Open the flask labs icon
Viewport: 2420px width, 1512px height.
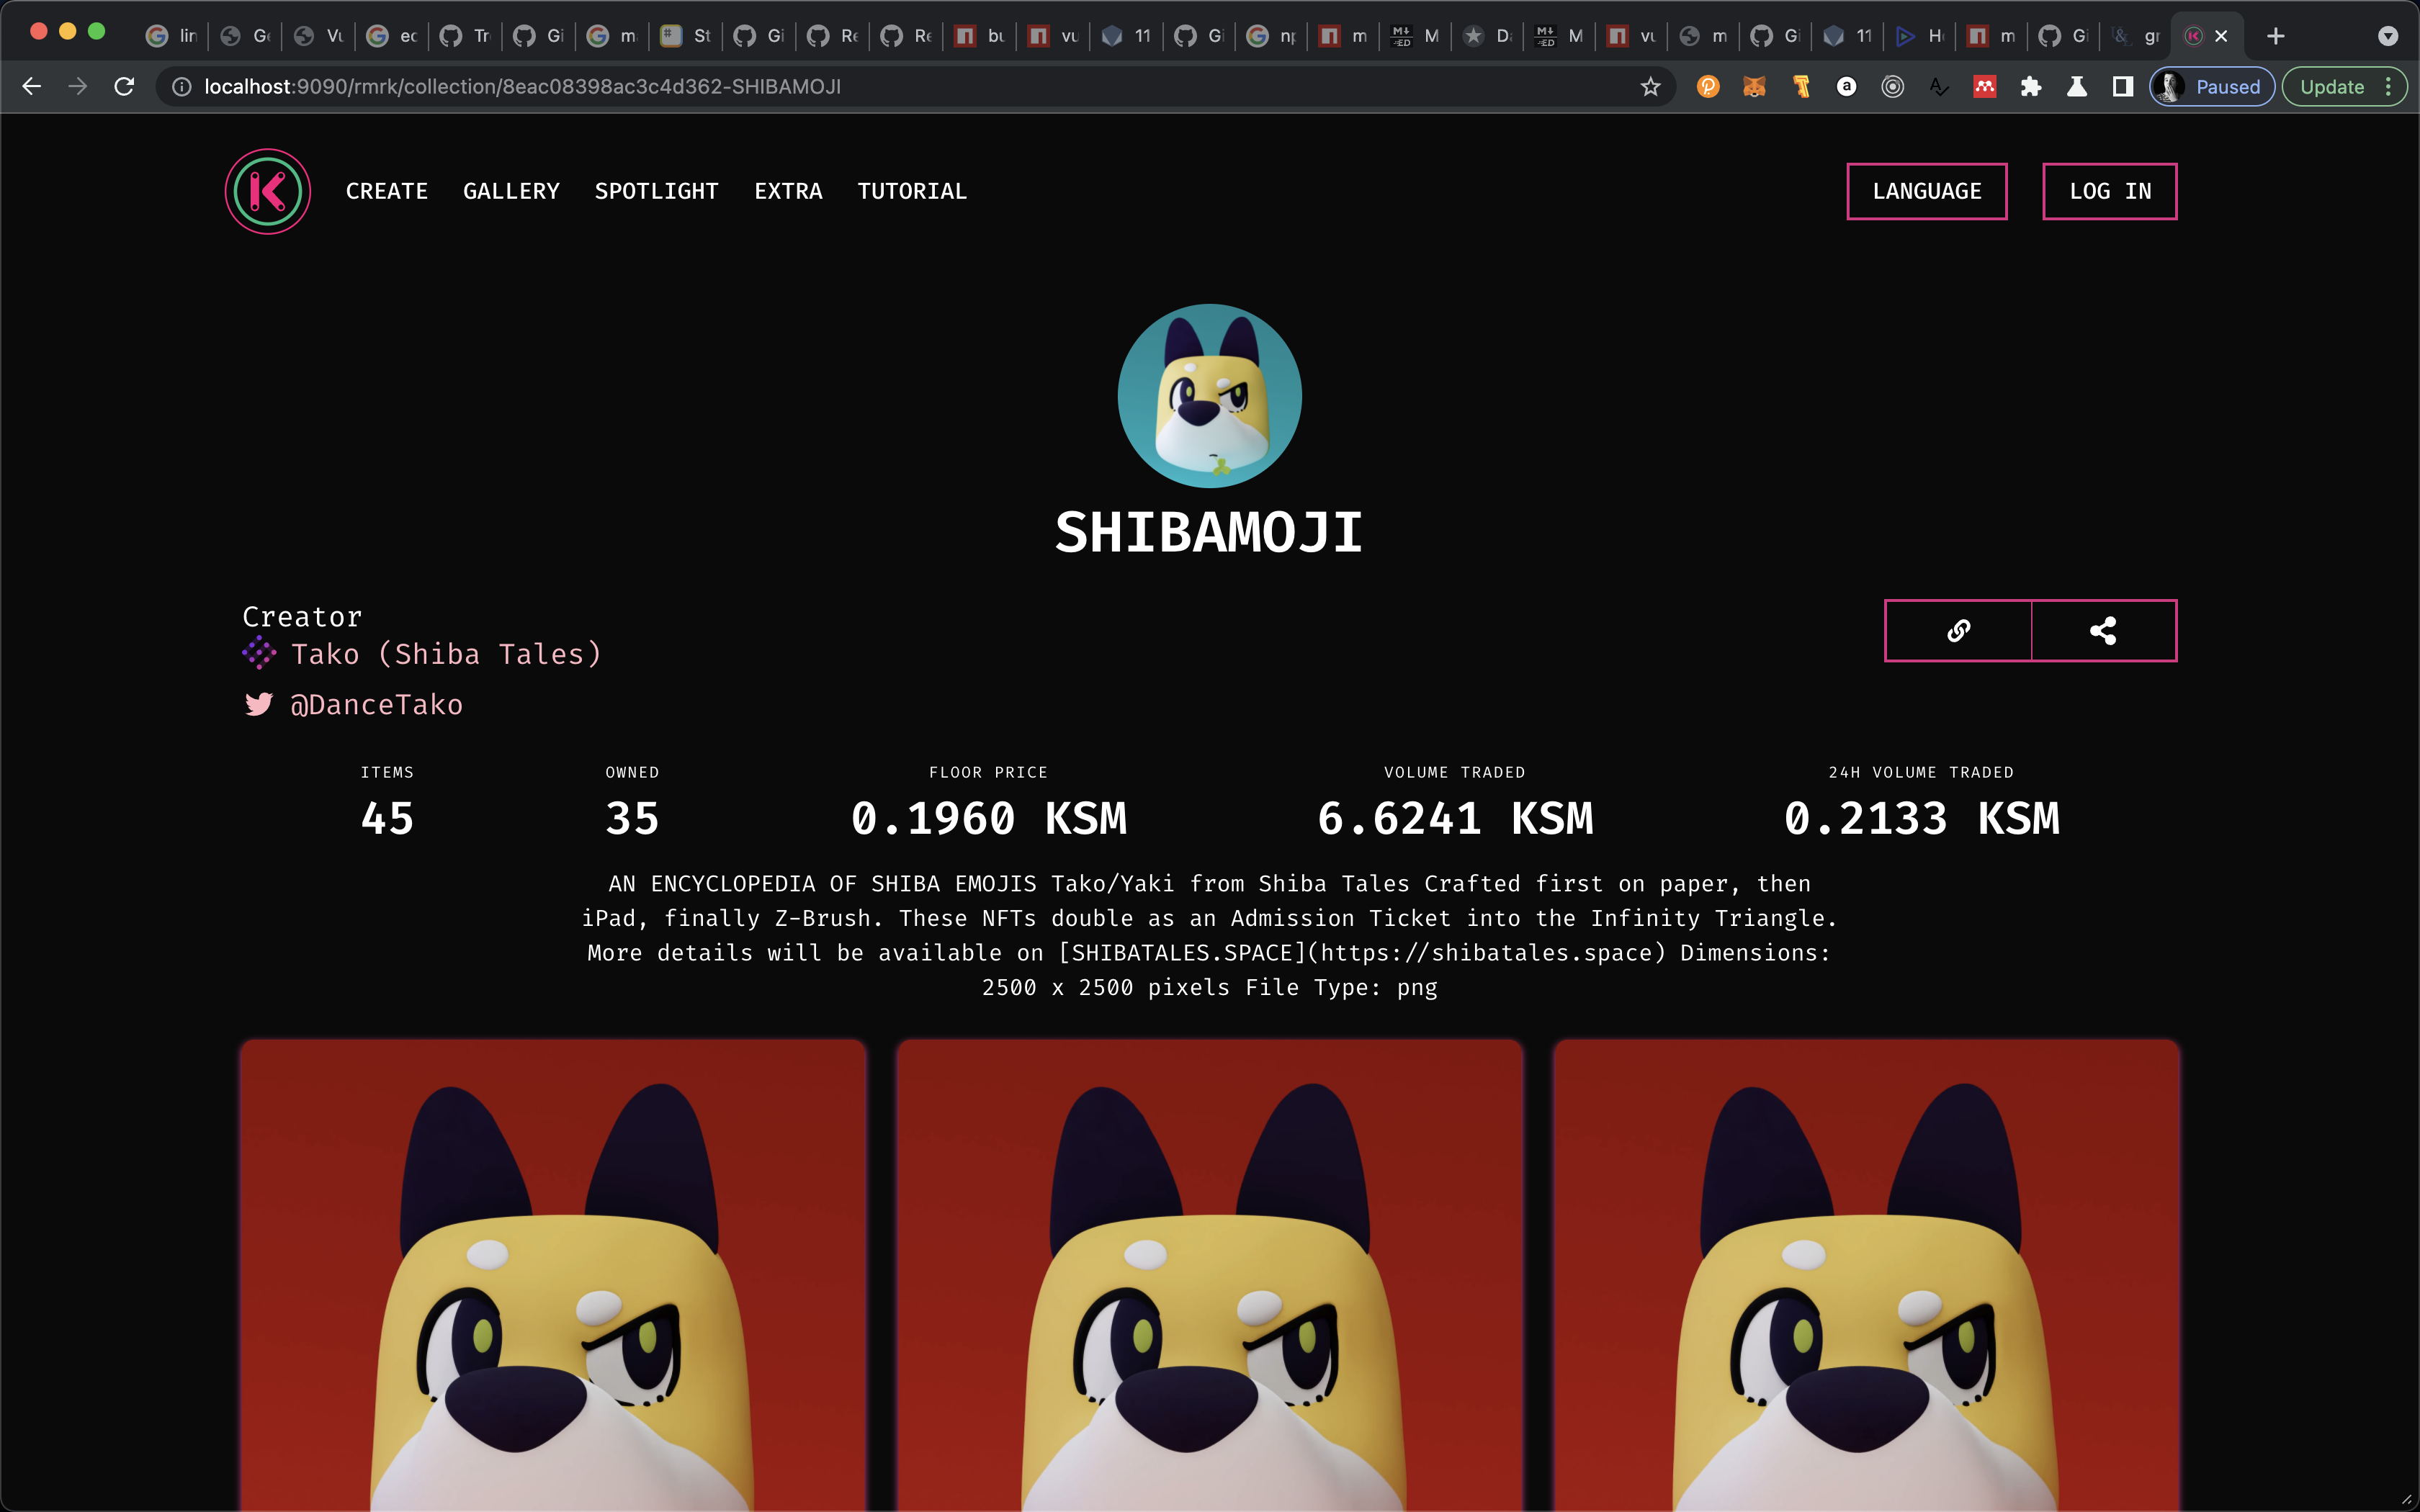pyautogui.click(x=2076, y=87)
